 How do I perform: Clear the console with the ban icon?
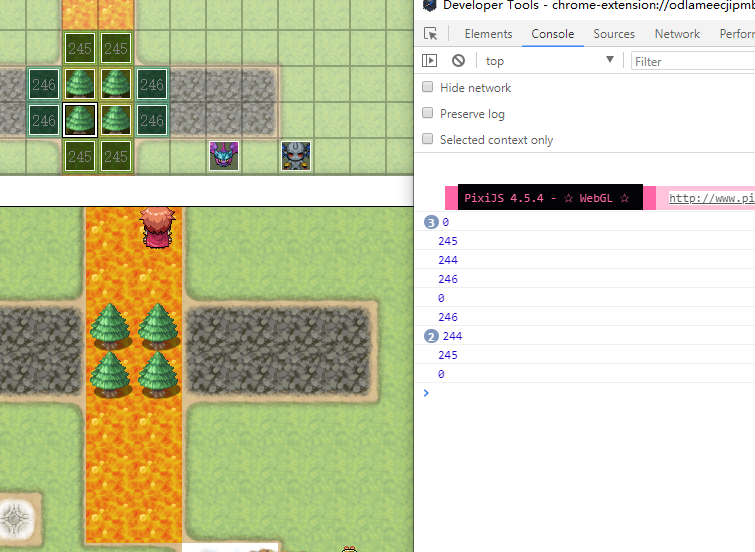click(x=458, y=61)
